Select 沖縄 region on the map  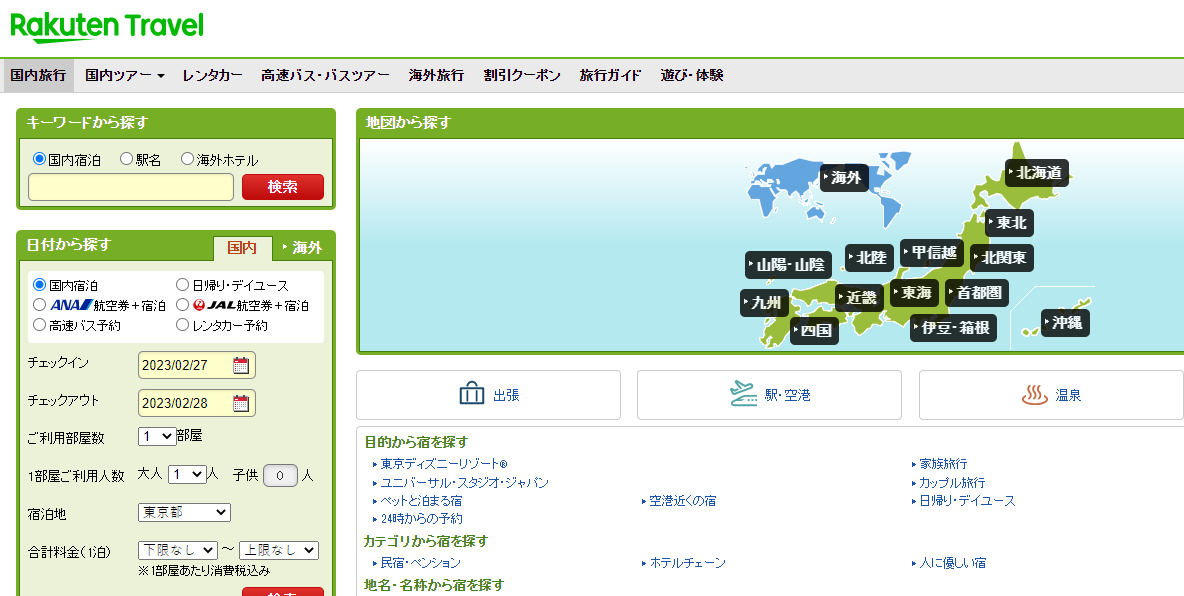[1065, 323]
